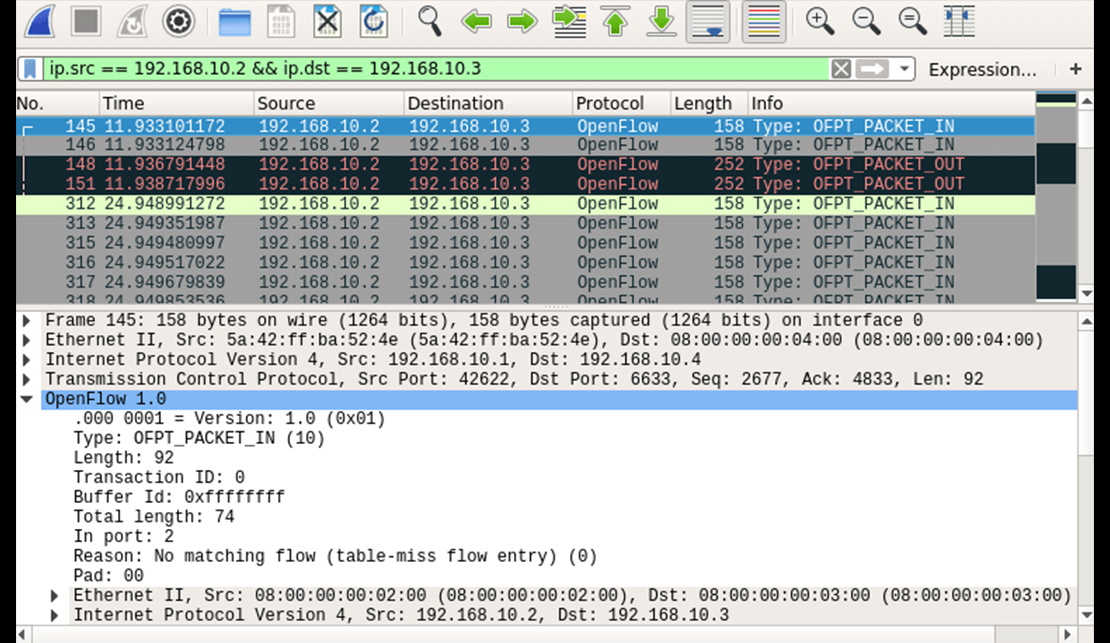Image resolution: width=1110 pixels, height=643 pixels.
Task: Sort by the Length column
Action: [x=709, y=103]
